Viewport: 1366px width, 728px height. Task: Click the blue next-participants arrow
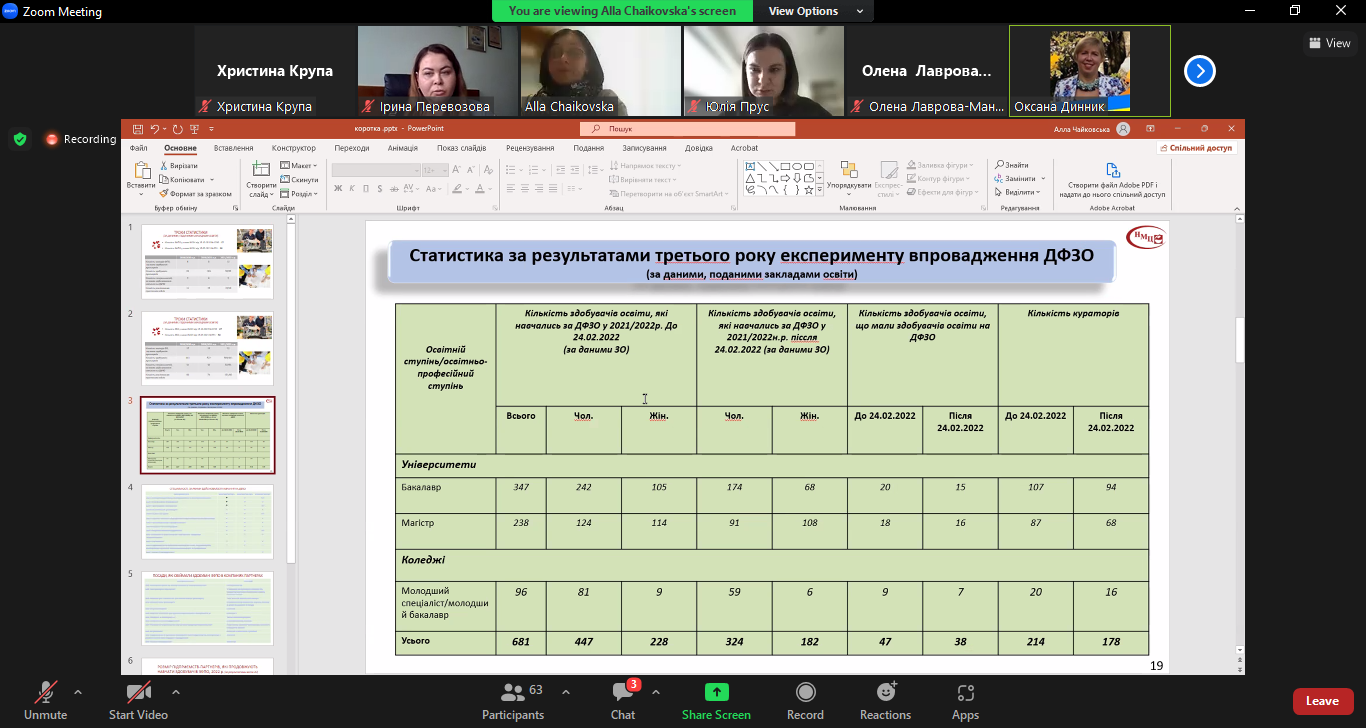pyautogui.click(x=1200, y=71)
